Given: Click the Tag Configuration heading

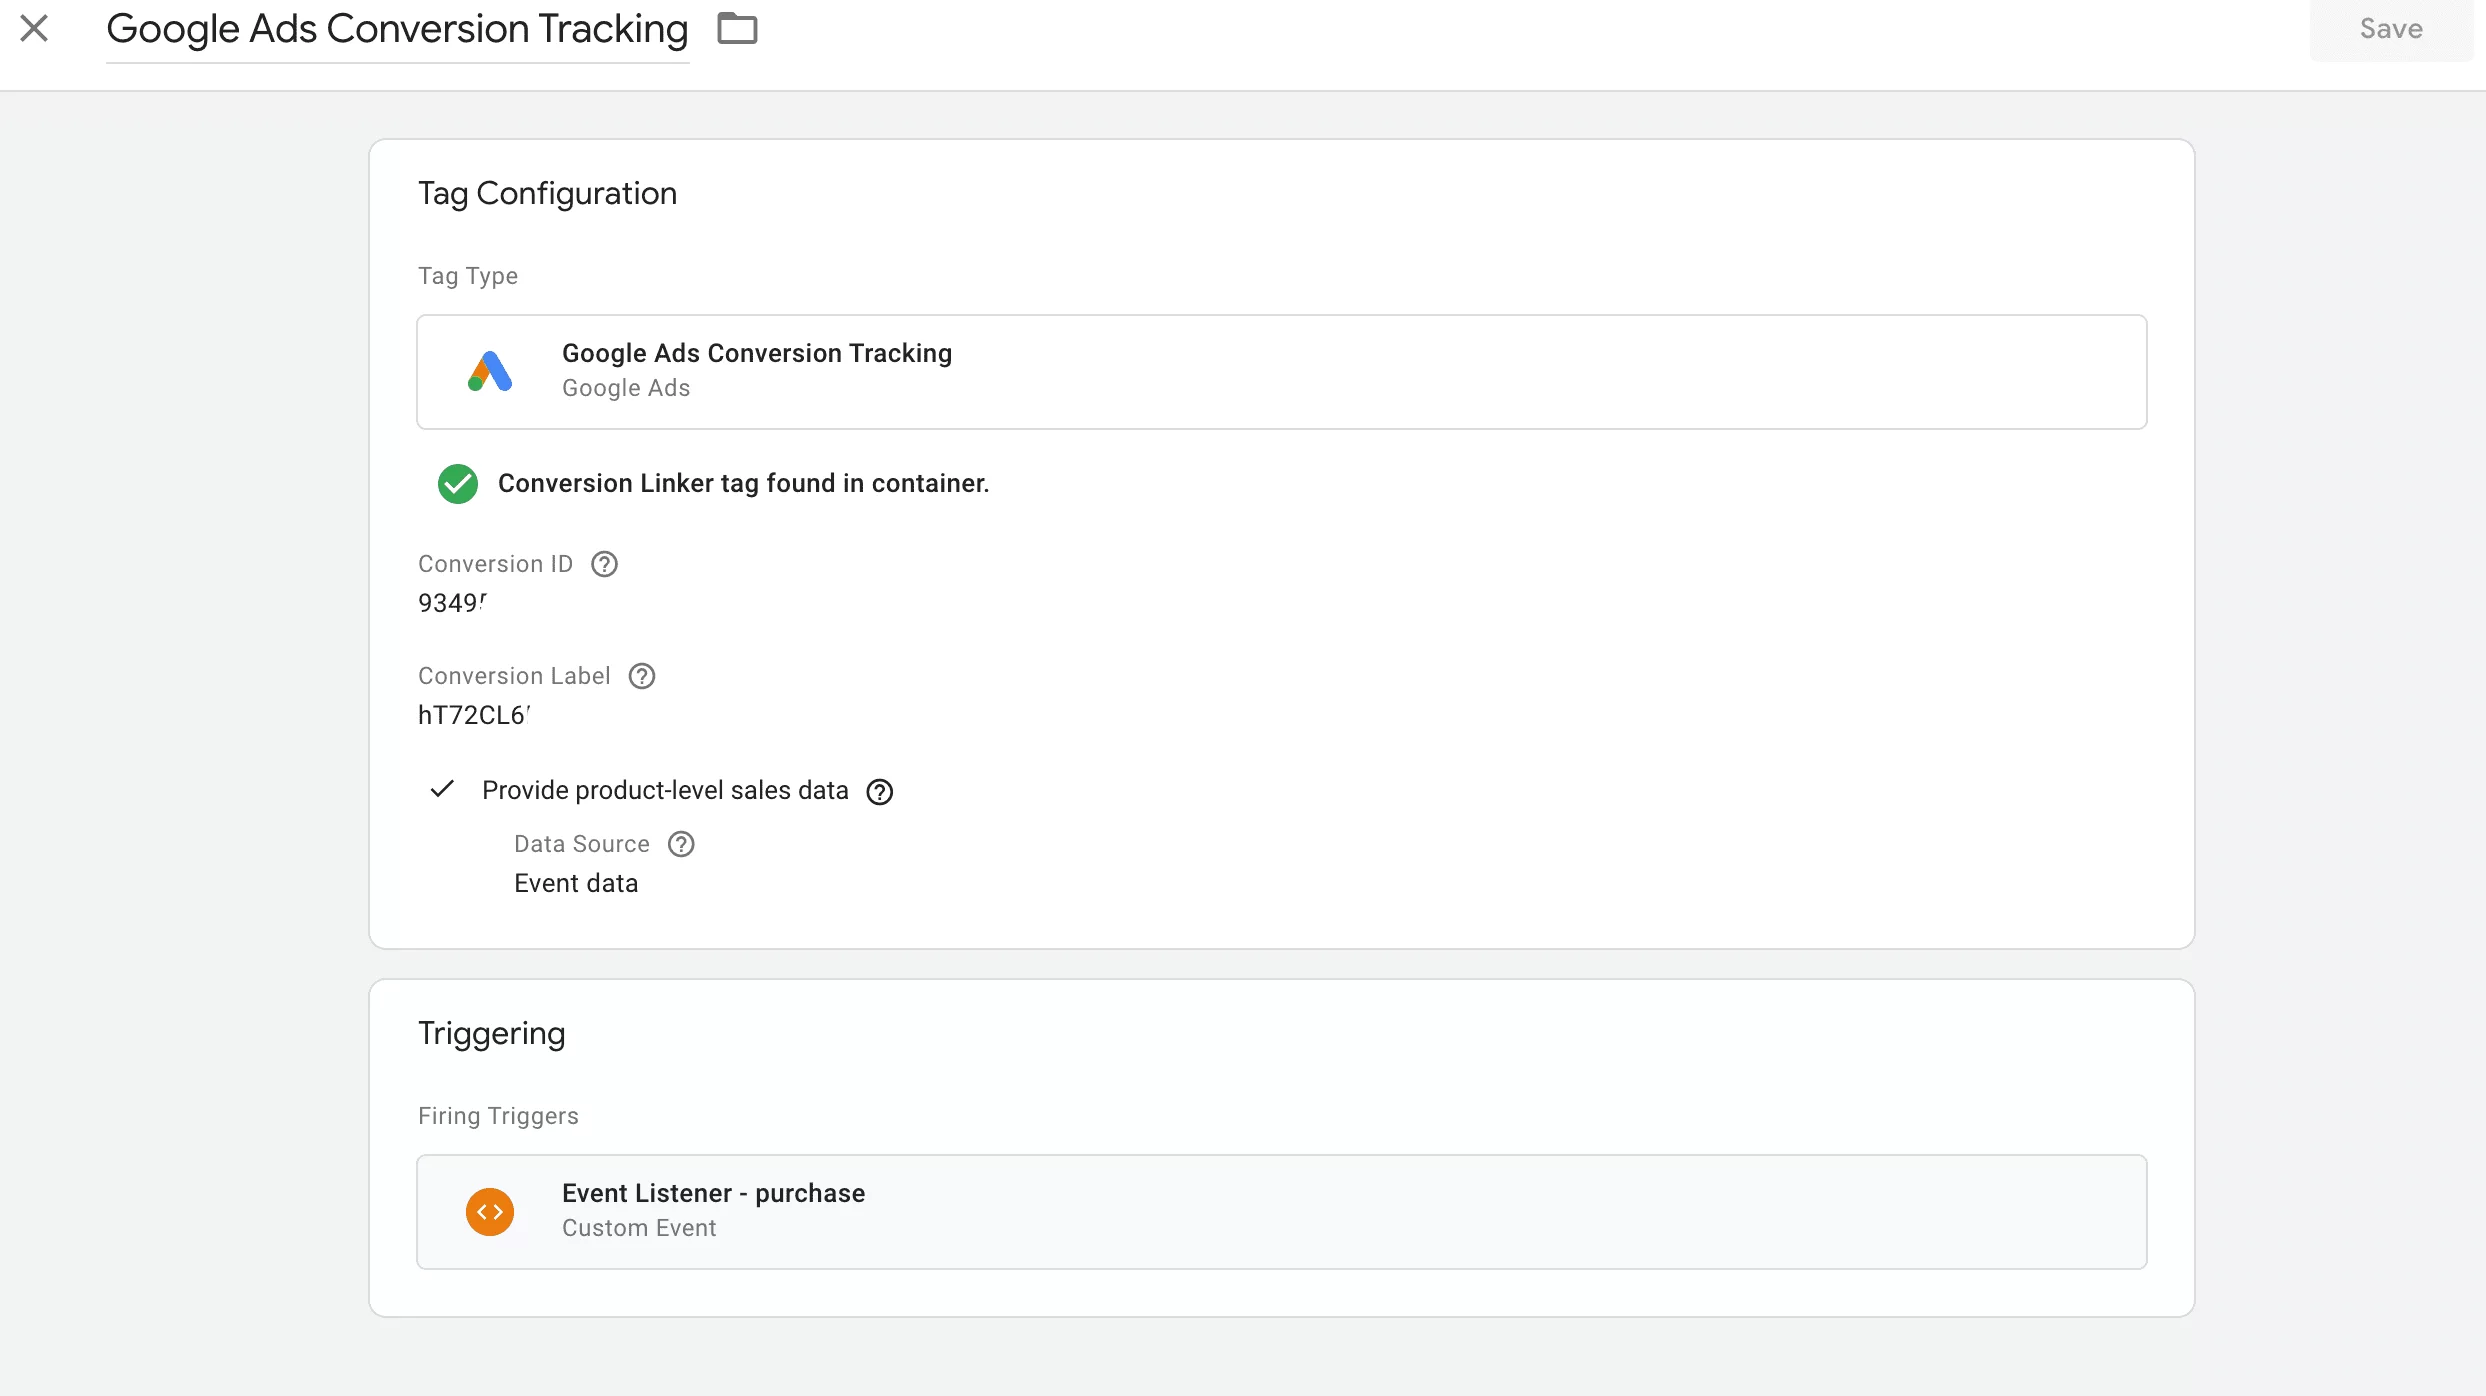Looking at the screenshot, I should (x=547, y=193).
